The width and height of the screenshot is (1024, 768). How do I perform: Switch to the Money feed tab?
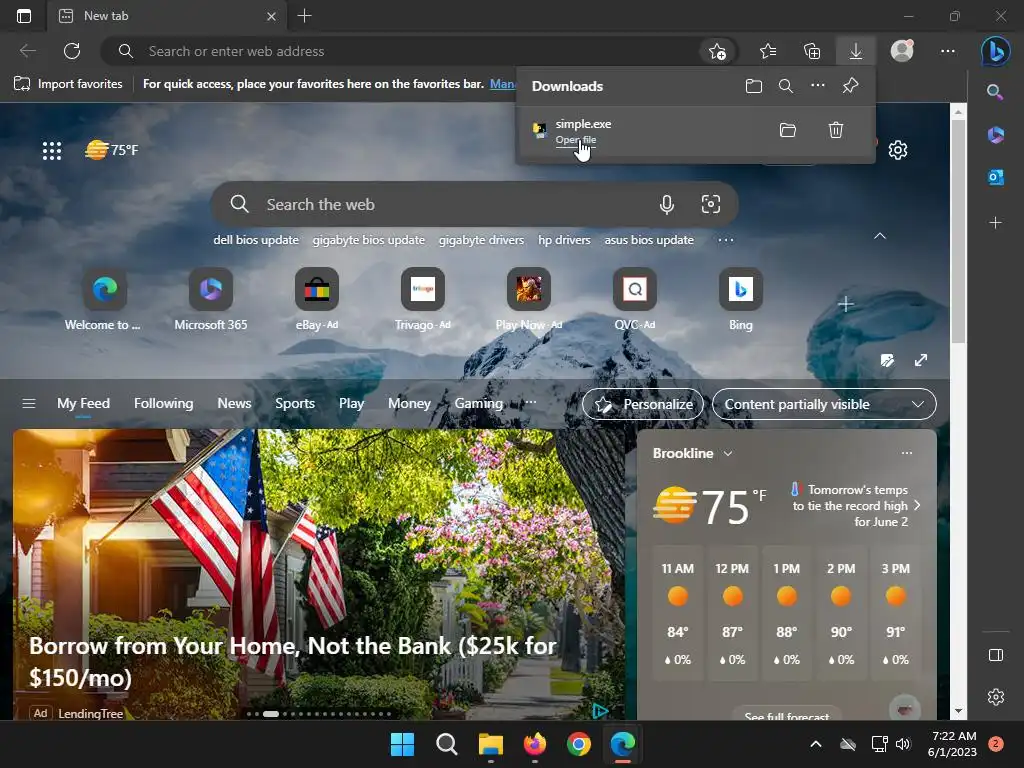409,404
